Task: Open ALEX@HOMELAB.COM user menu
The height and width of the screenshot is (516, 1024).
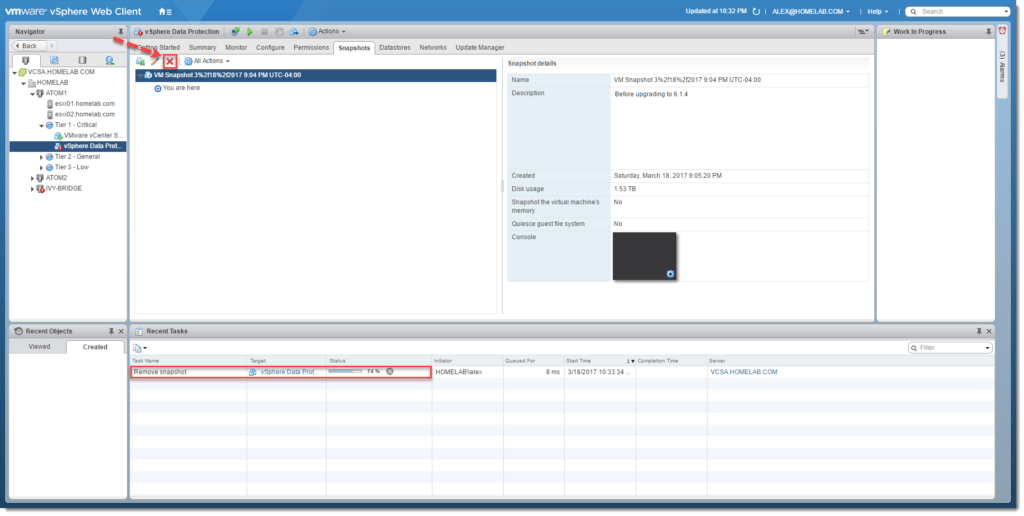Action: point(811,12)
